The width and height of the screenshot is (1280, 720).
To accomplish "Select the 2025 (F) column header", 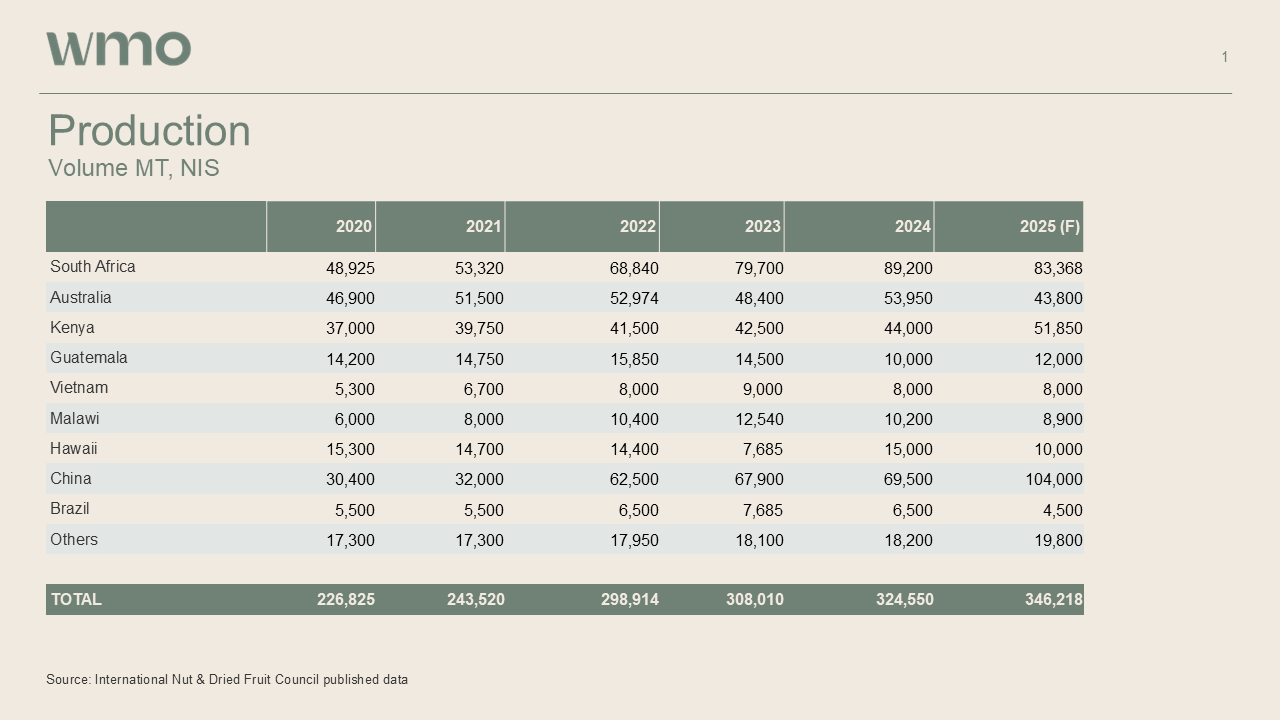I will [1049, 227].
